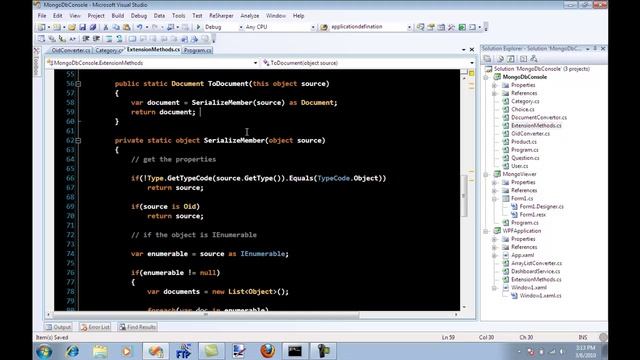Click the Save icon in the toolbar
Image resolution: width=640 pixels, height=360 pixels.
coord(82,27)
